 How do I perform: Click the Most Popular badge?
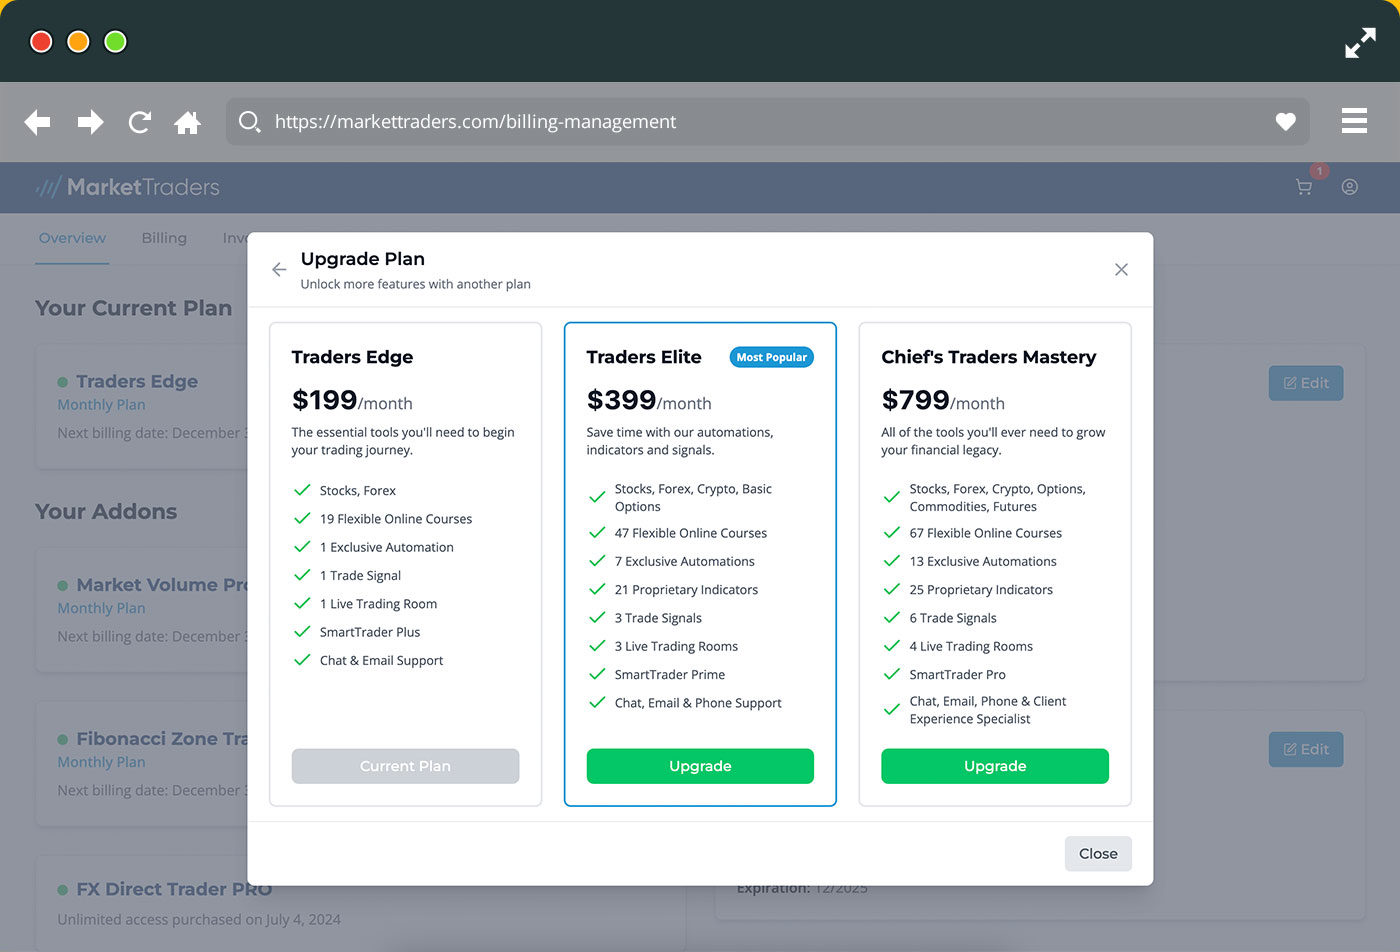[x=771, y=357]
